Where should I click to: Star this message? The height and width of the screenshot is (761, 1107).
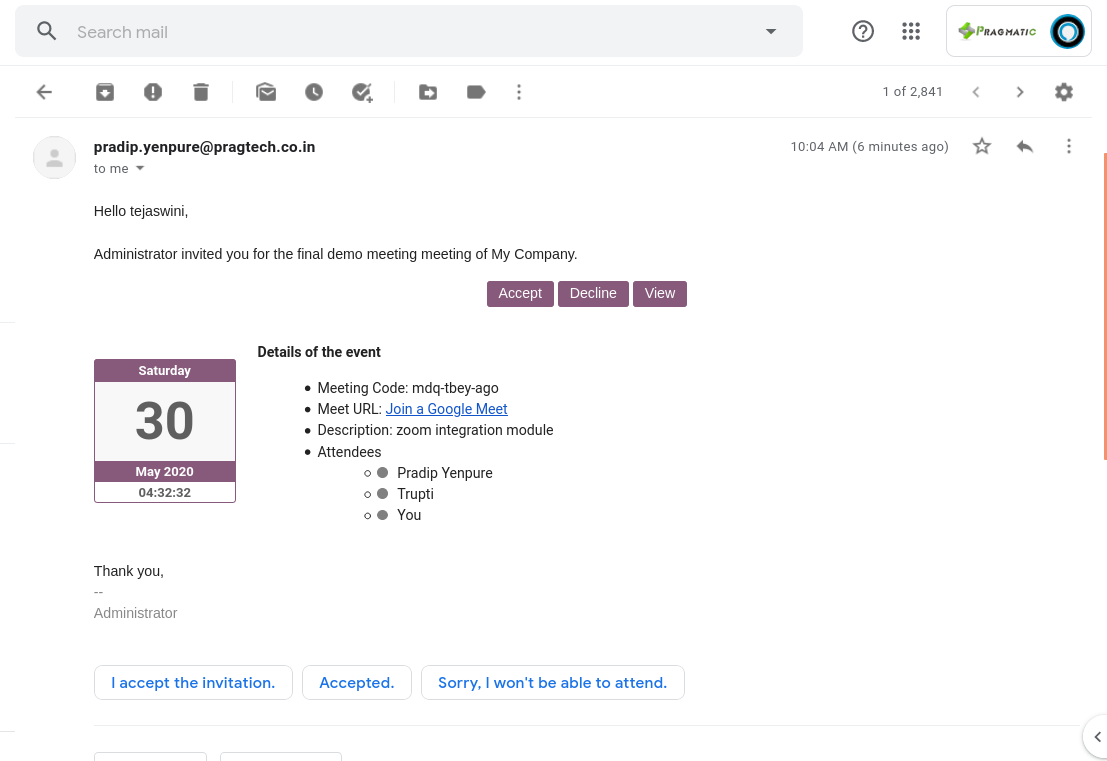point(982,146)
